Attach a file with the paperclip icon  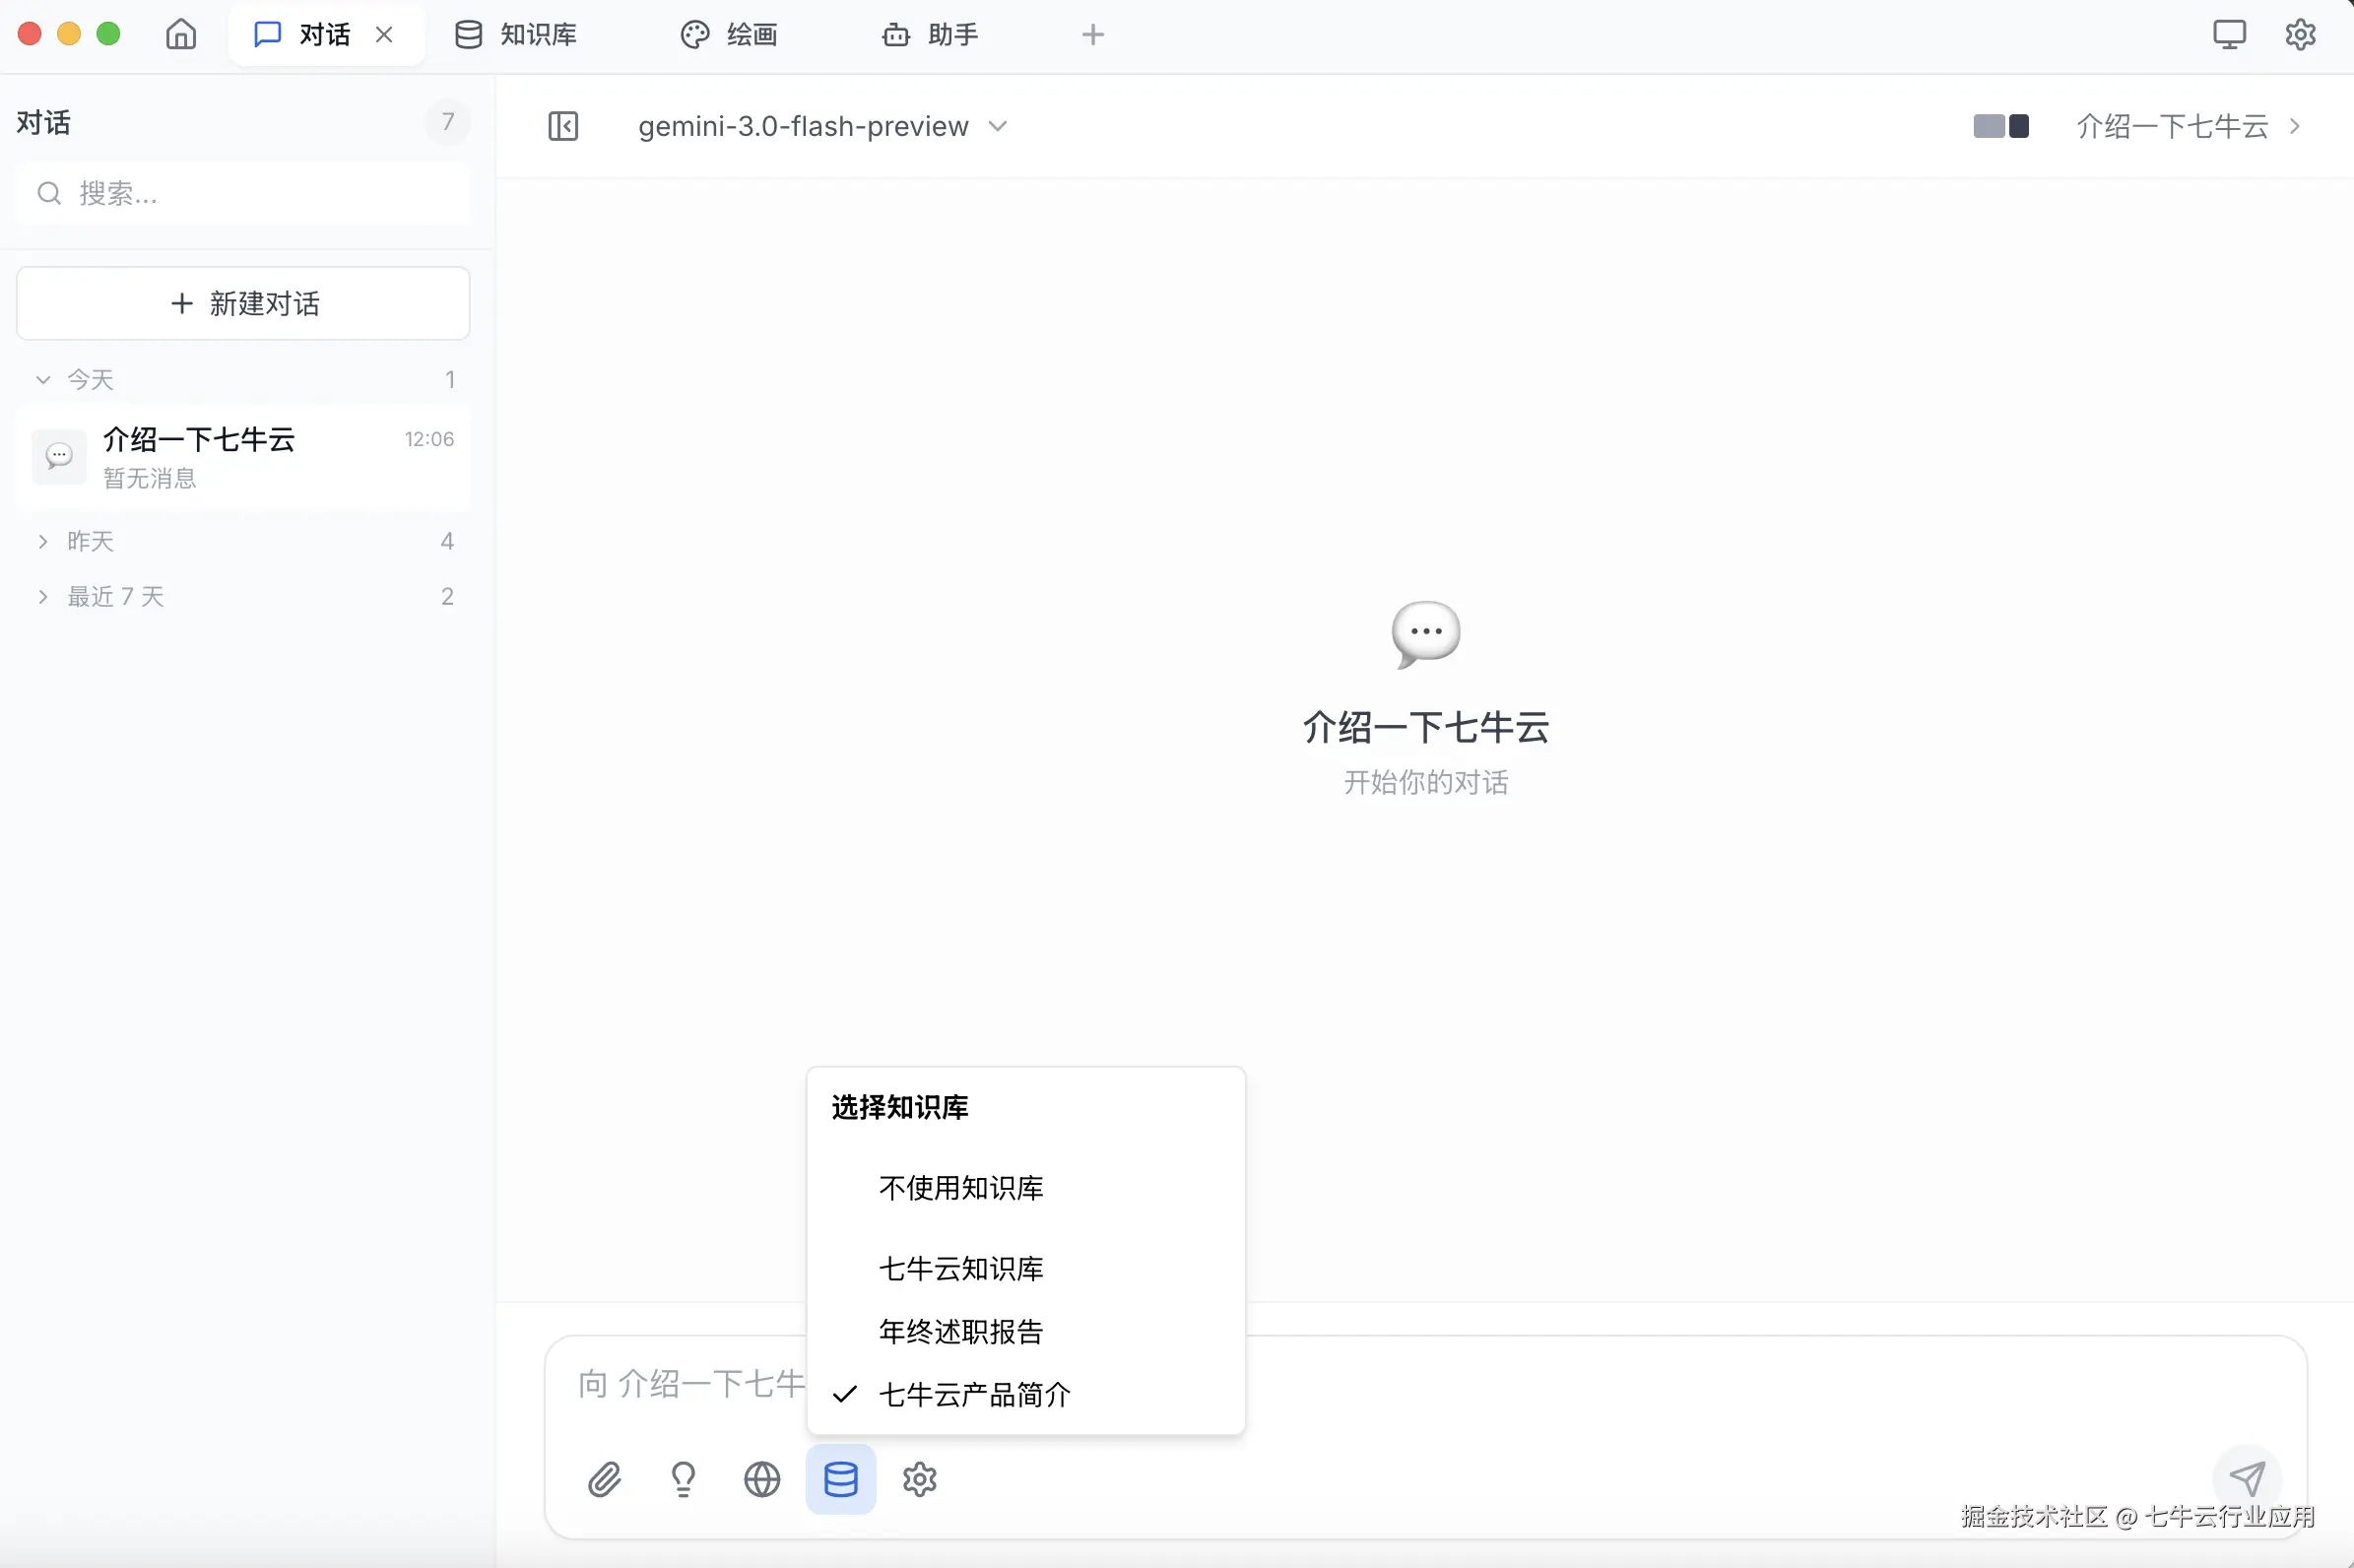(x=603, y=1479)
